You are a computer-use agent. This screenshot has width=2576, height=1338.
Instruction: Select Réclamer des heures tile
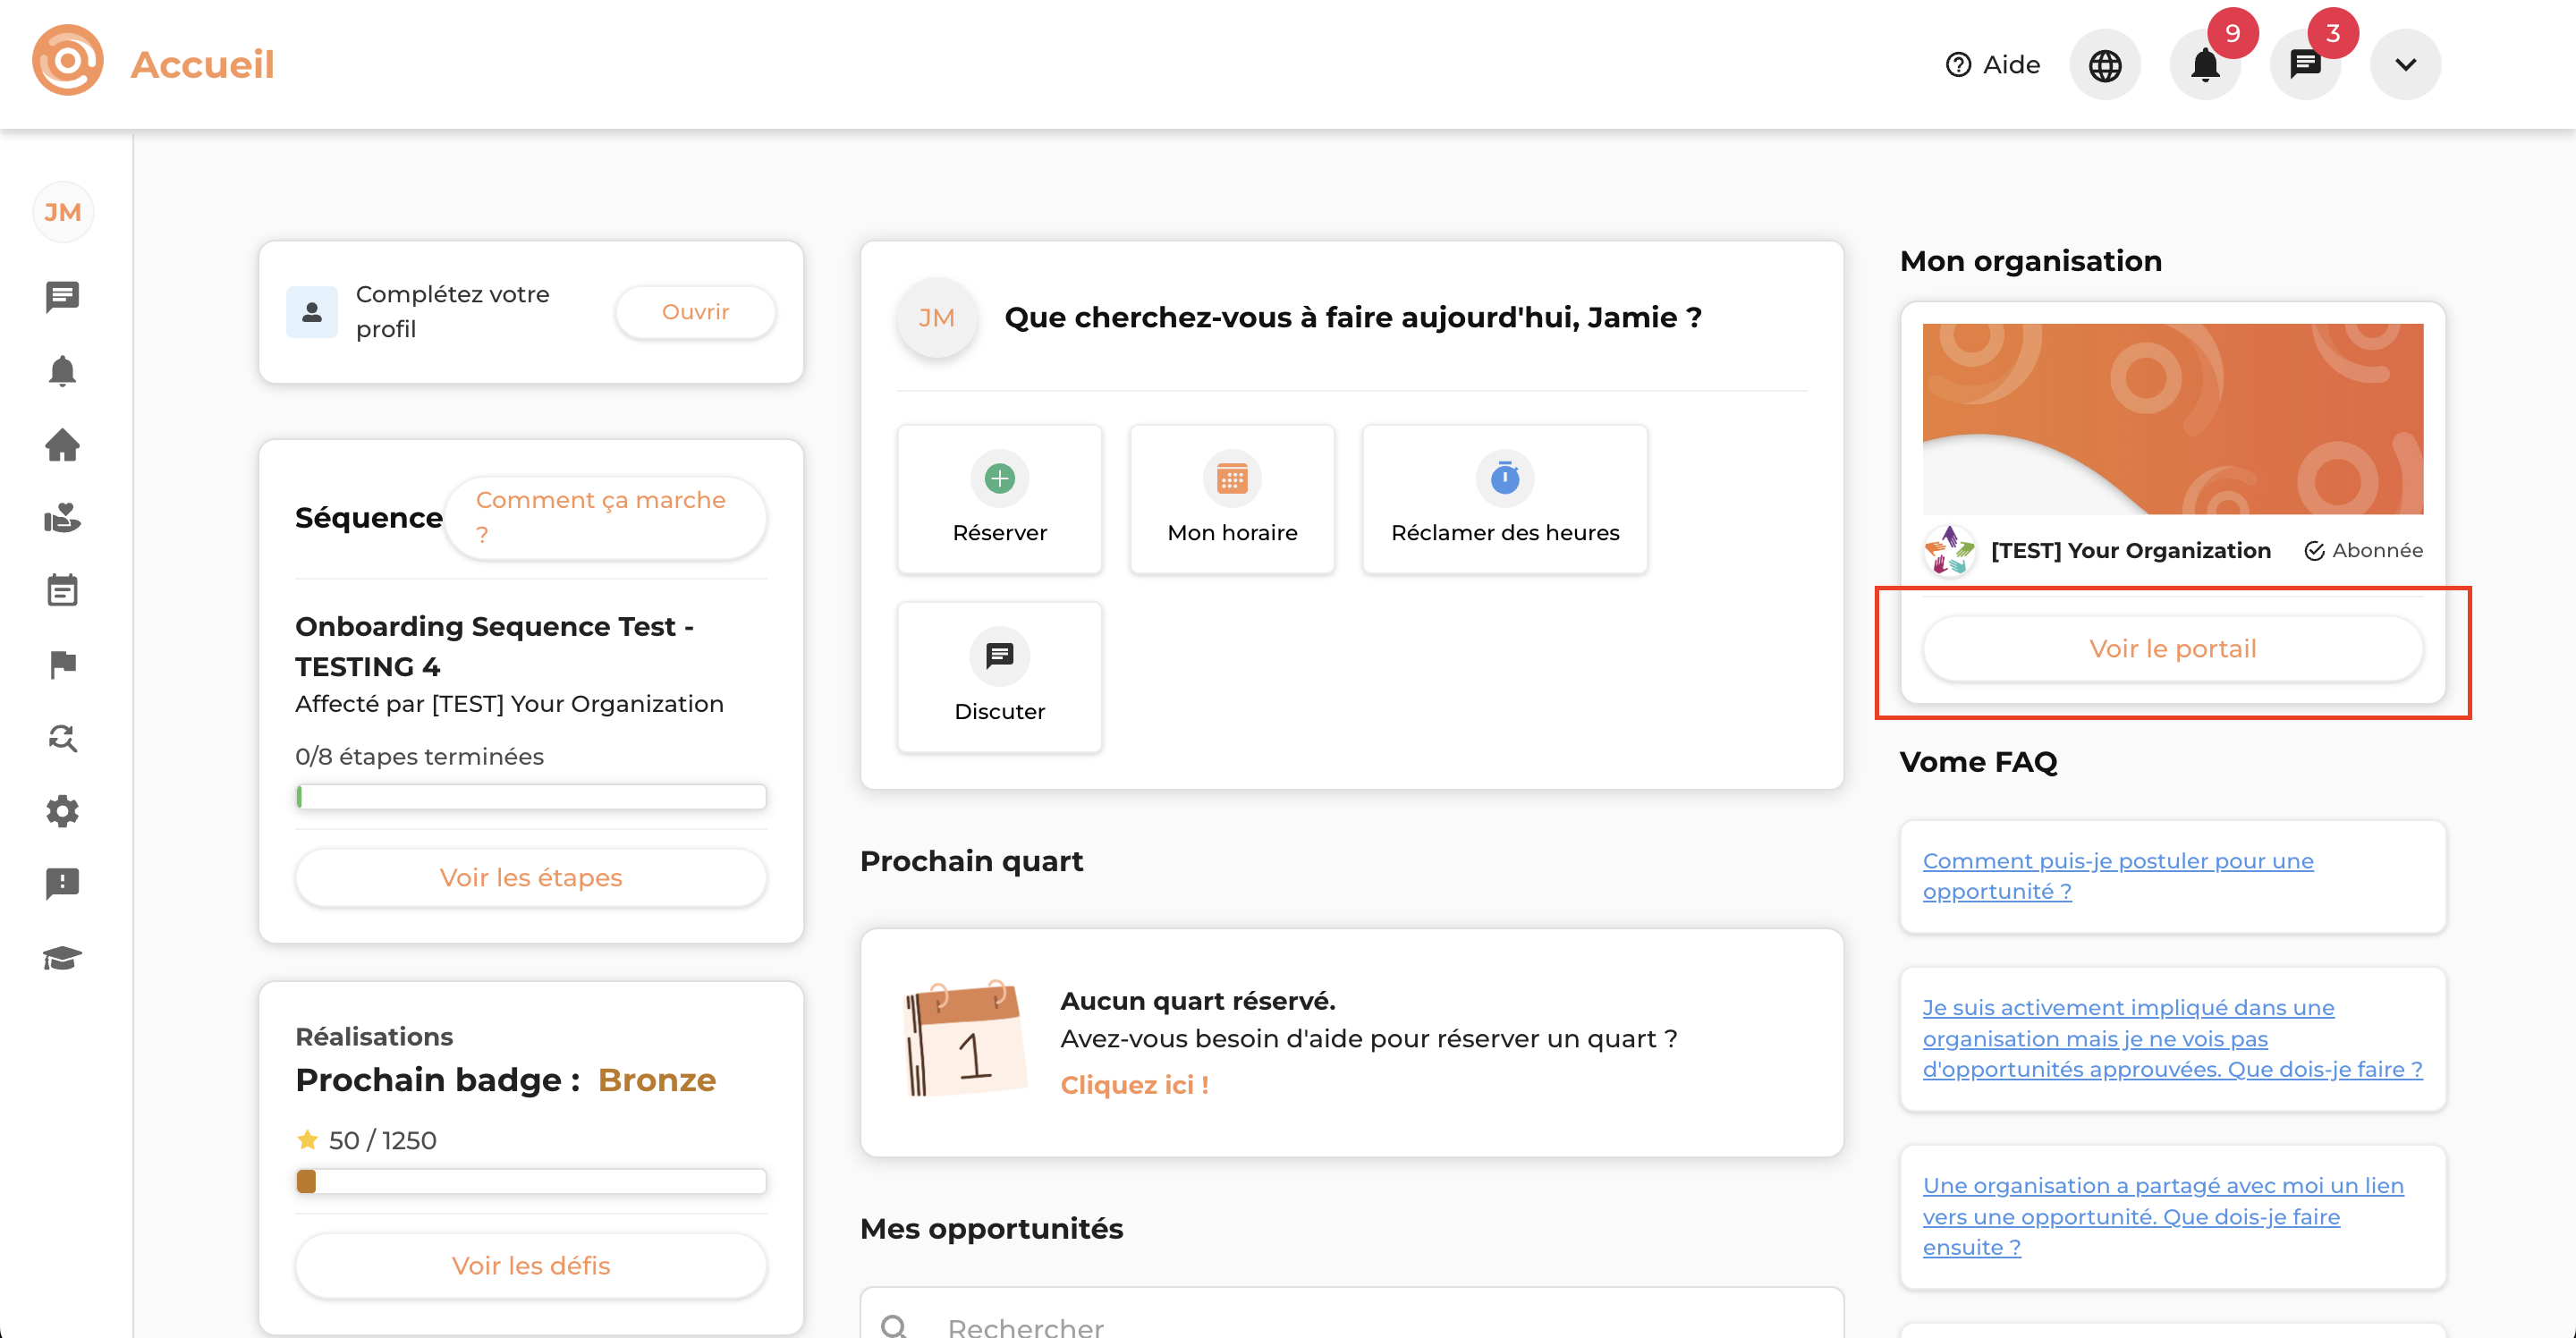click(x=1504, y=499)
